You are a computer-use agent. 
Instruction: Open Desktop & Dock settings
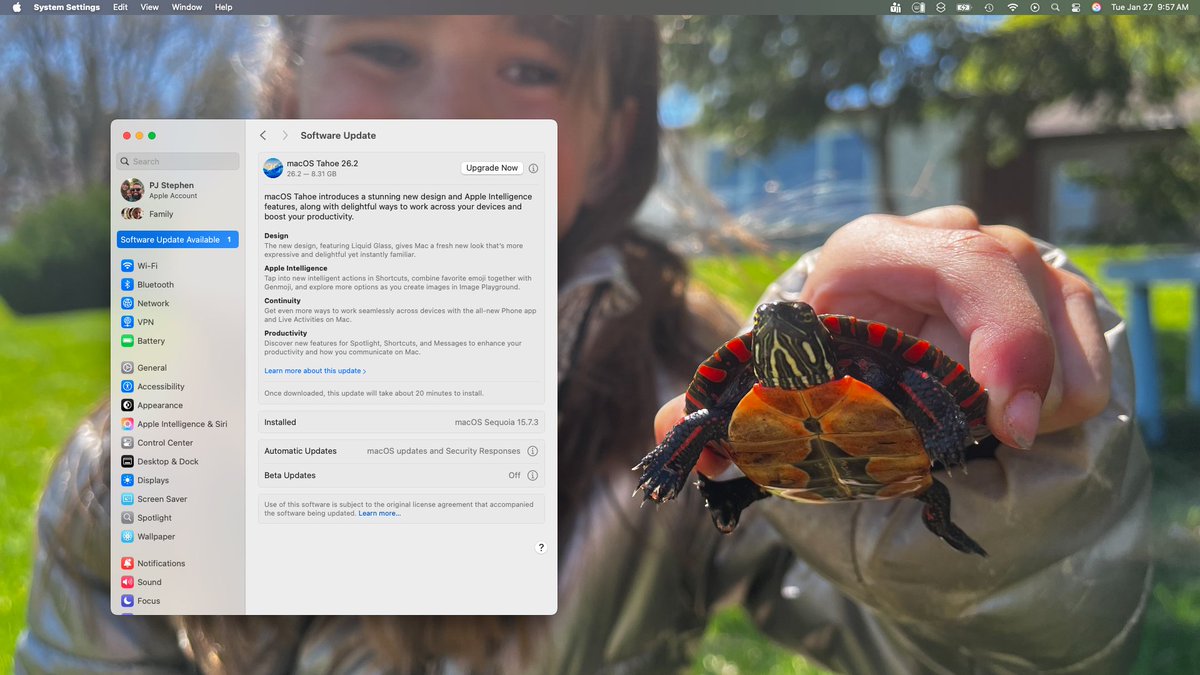click(178, 462)
